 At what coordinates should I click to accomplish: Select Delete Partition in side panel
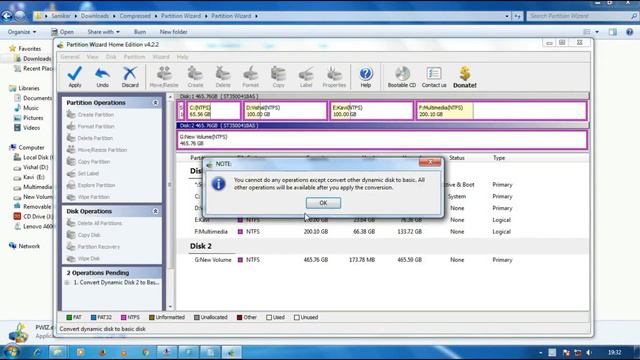(90, 138)
